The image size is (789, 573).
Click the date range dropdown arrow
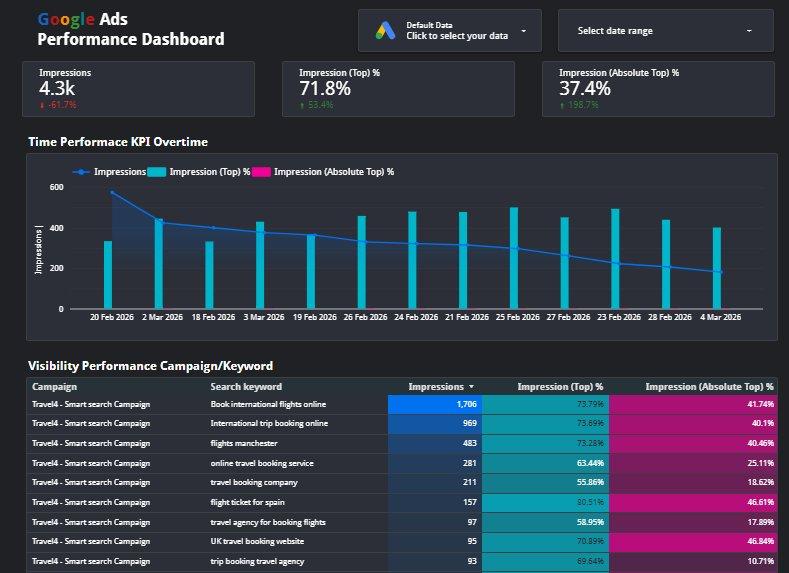click(749, 31)
